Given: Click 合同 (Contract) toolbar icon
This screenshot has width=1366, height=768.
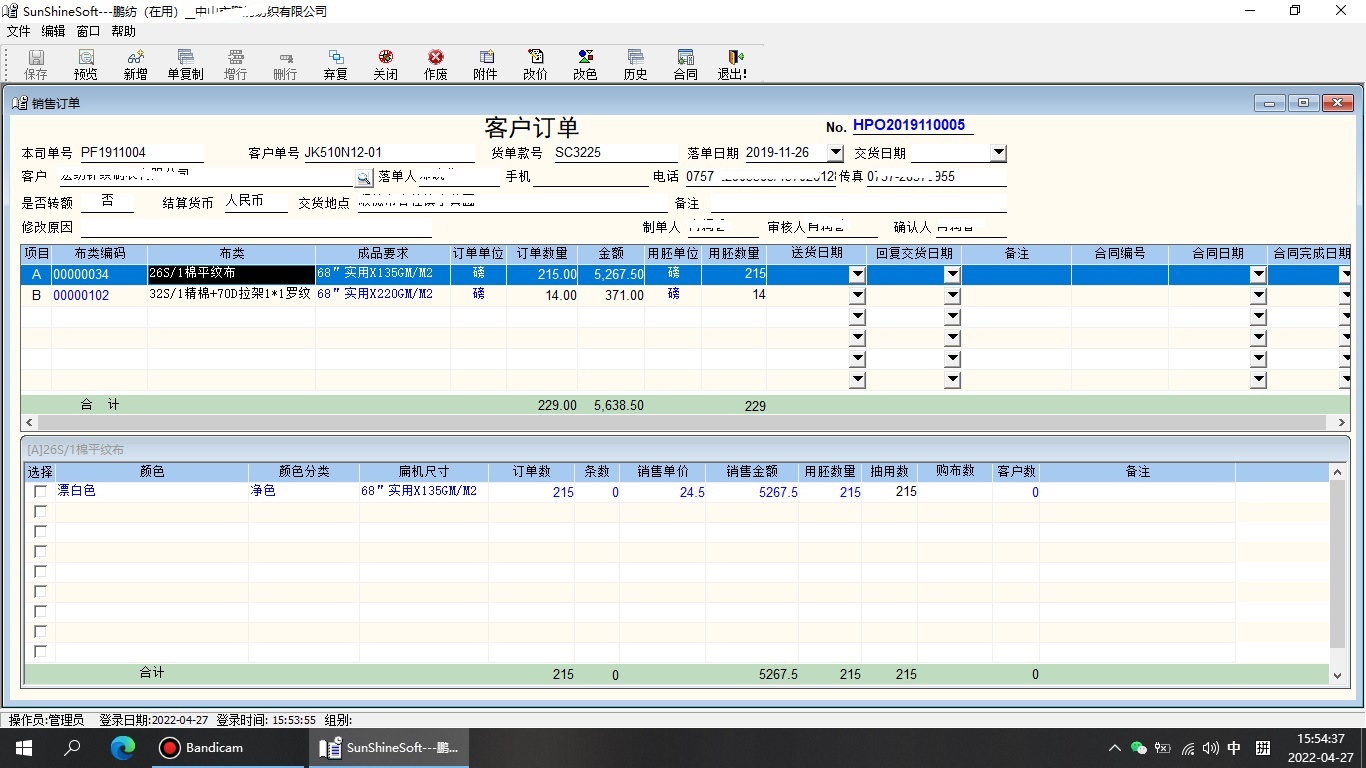Looking at the screenshot, I should [x=685, y=65].
